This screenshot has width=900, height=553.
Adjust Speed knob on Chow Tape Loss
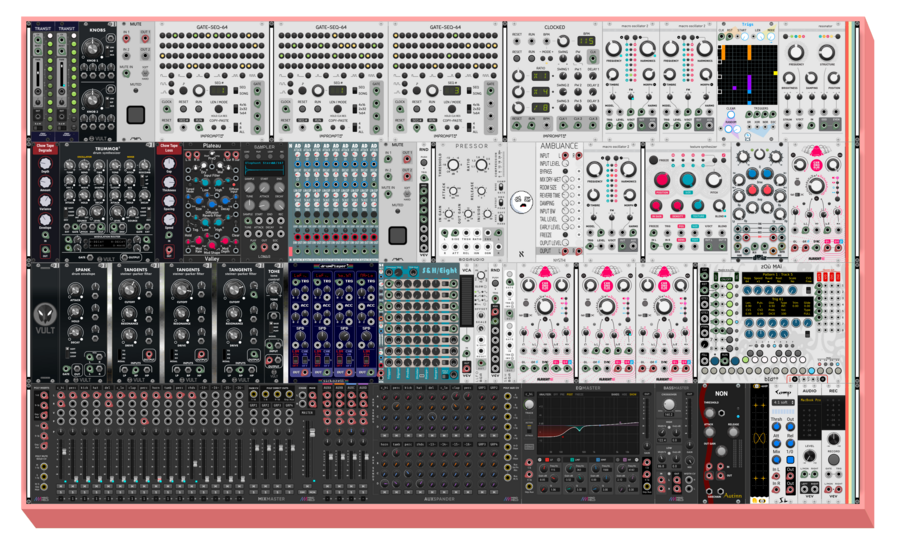pyautogui.click(x=169, y=221)
